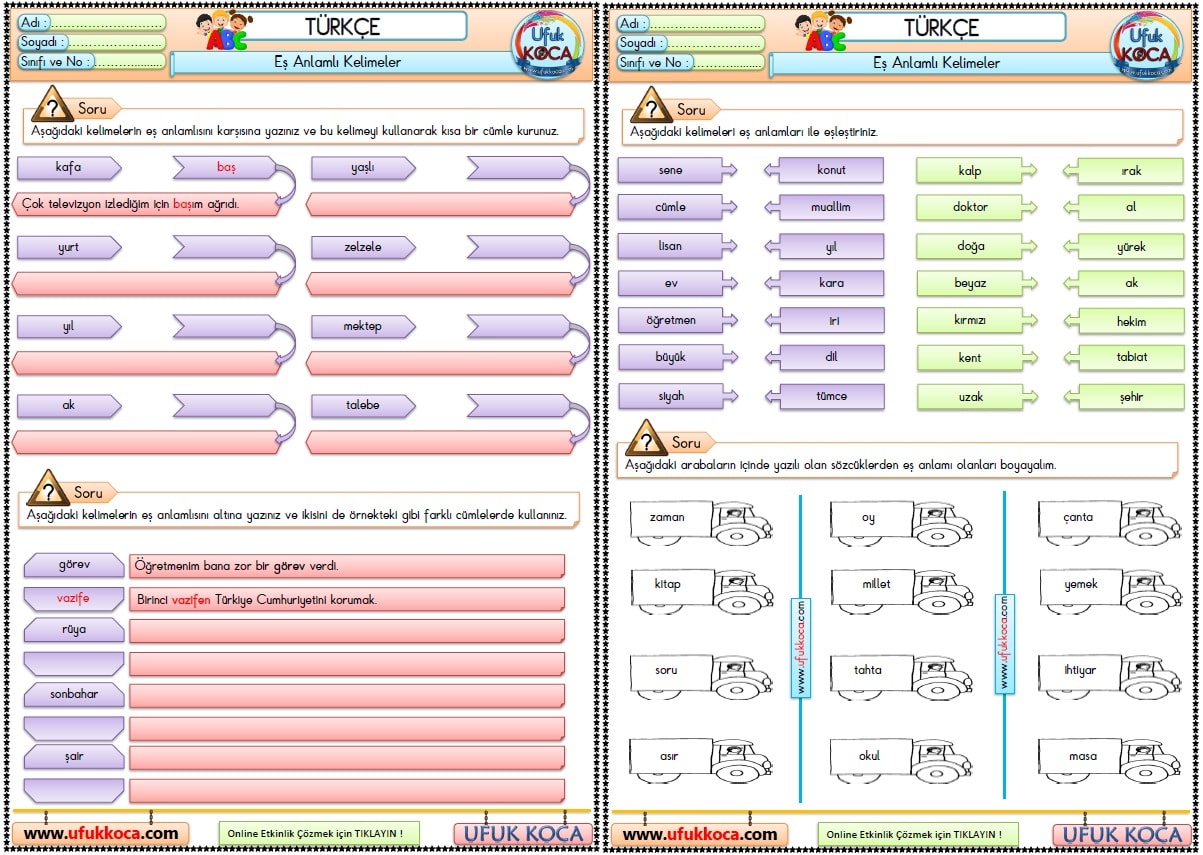This screenshot has width=1203, height=855.
Task: Click the UFUK KOCA footer badge on the left page
Action: 524,834
